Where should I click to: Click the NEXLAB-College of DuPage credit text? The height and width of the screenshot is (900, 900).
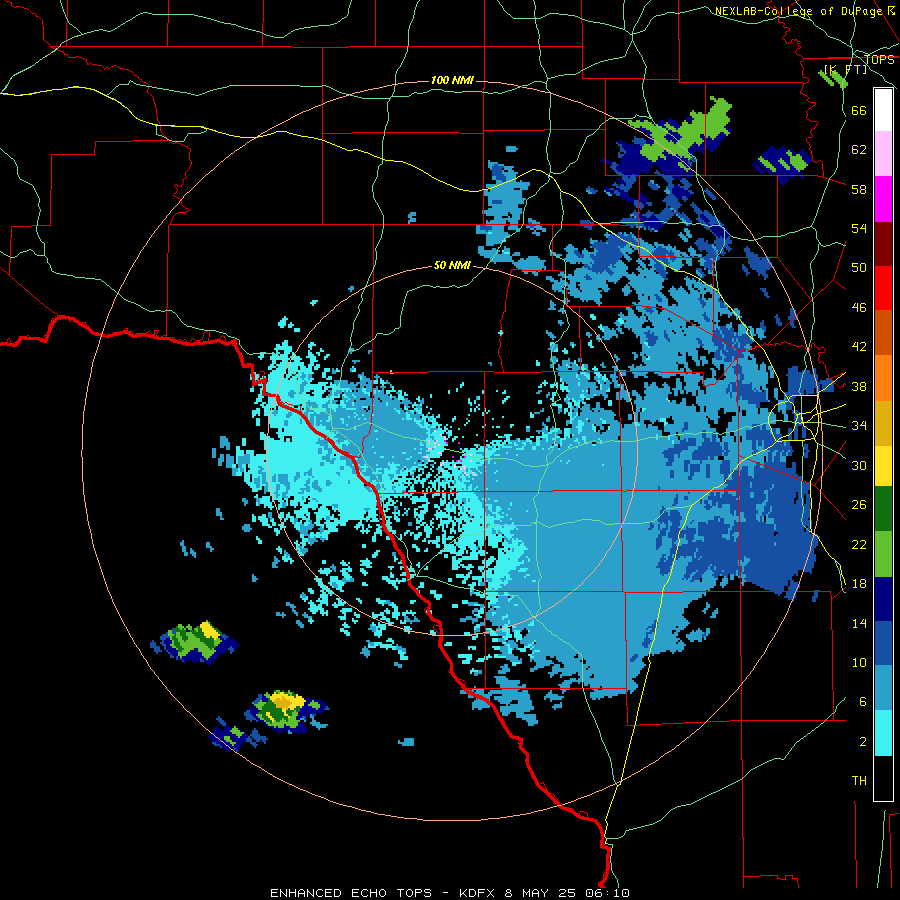pos(804,11)
